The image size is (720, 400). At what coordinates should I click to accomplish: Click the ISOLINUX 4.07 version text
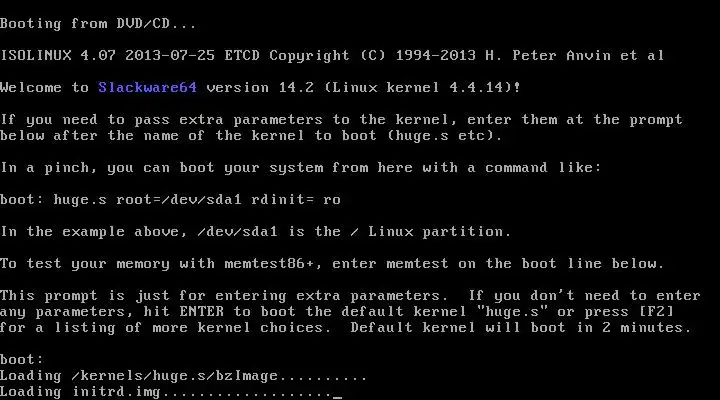(58, 55)
